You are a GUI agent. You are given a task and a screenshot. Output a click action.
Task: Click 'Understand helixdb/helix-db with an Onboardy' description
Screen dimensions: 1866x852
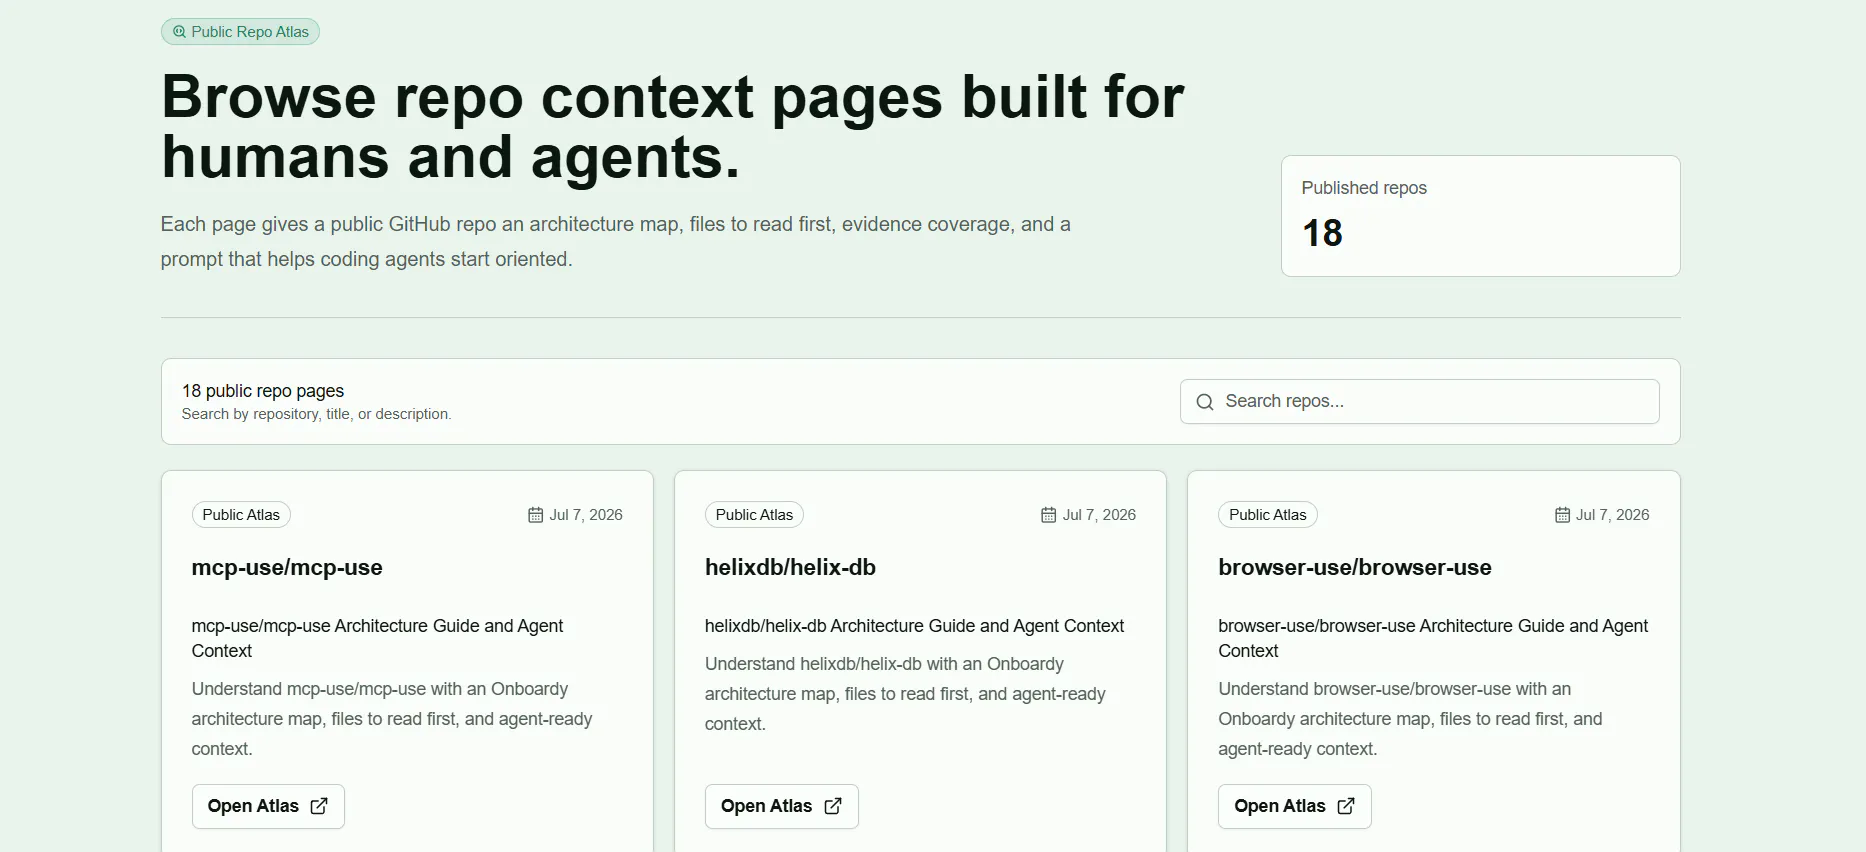(x=905, y=694)
